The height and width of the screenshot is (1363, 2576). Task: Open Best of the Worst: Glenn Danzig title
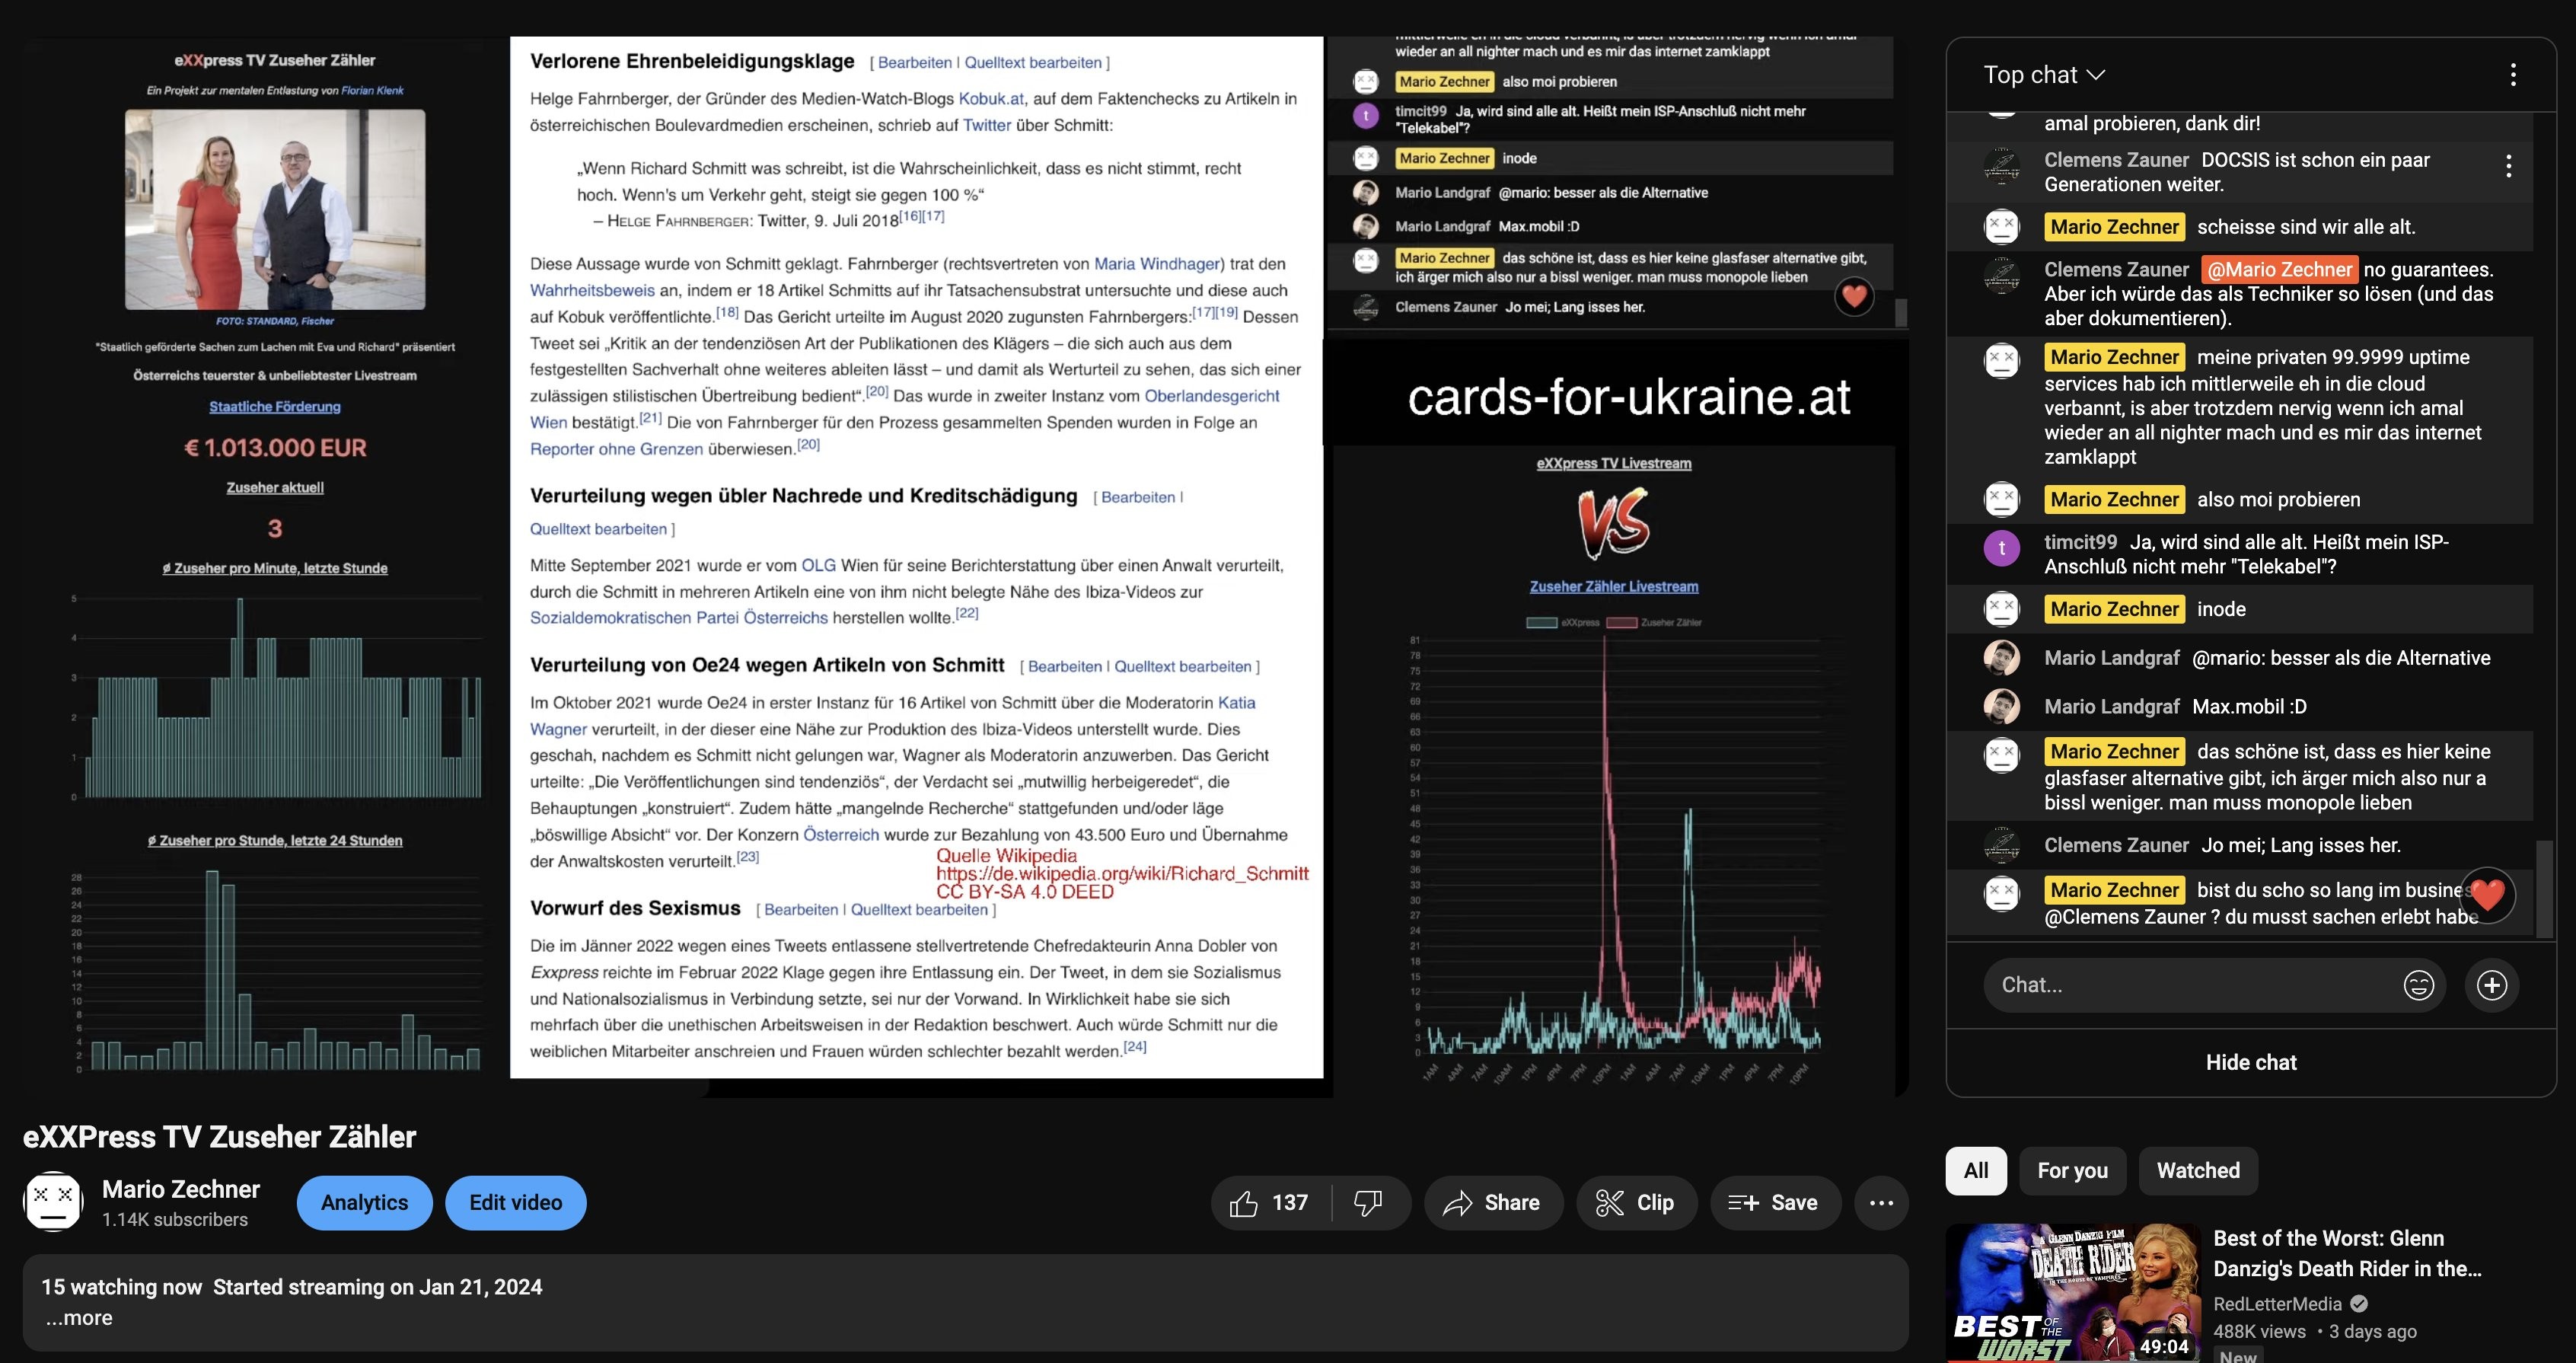pyautogui.click(x=2347, y=1253)
